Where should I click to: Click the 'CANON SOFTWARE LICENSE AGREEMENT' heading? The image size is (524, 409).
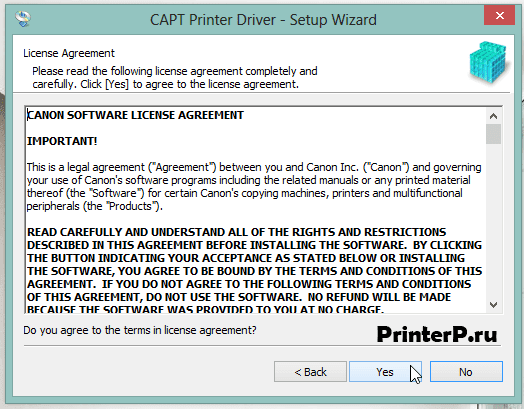click(135, 115)
